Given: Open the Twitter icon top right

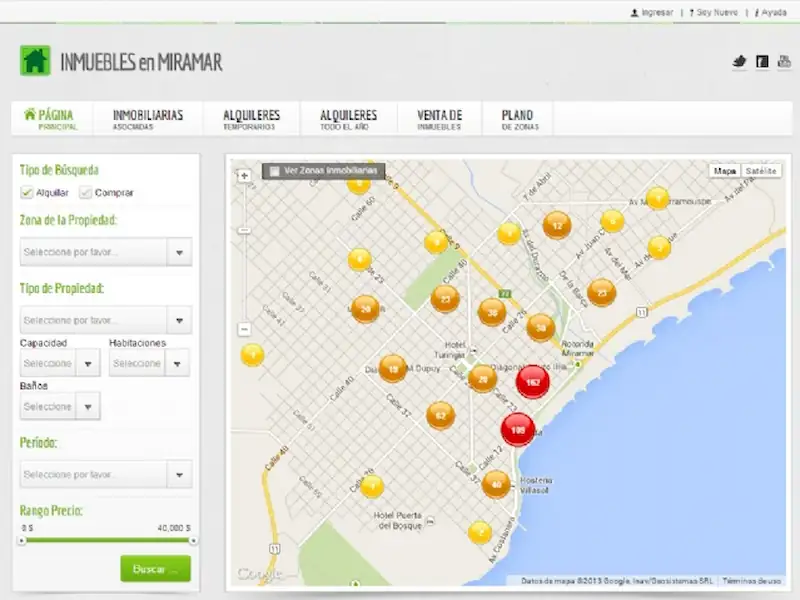Looking at the screenshot, I should (x=739, y=61).
